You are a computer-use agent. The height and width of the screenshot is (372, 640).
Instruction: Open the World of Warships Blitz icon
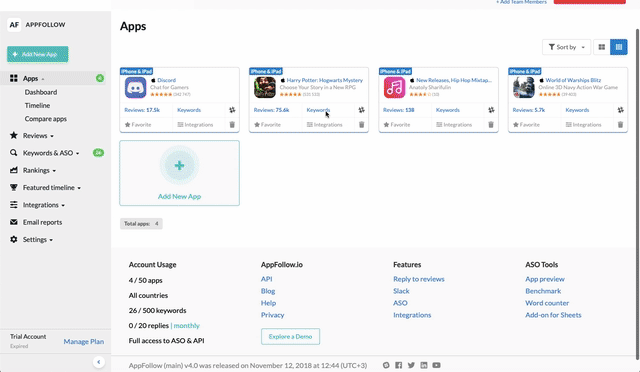click(524, 87)
